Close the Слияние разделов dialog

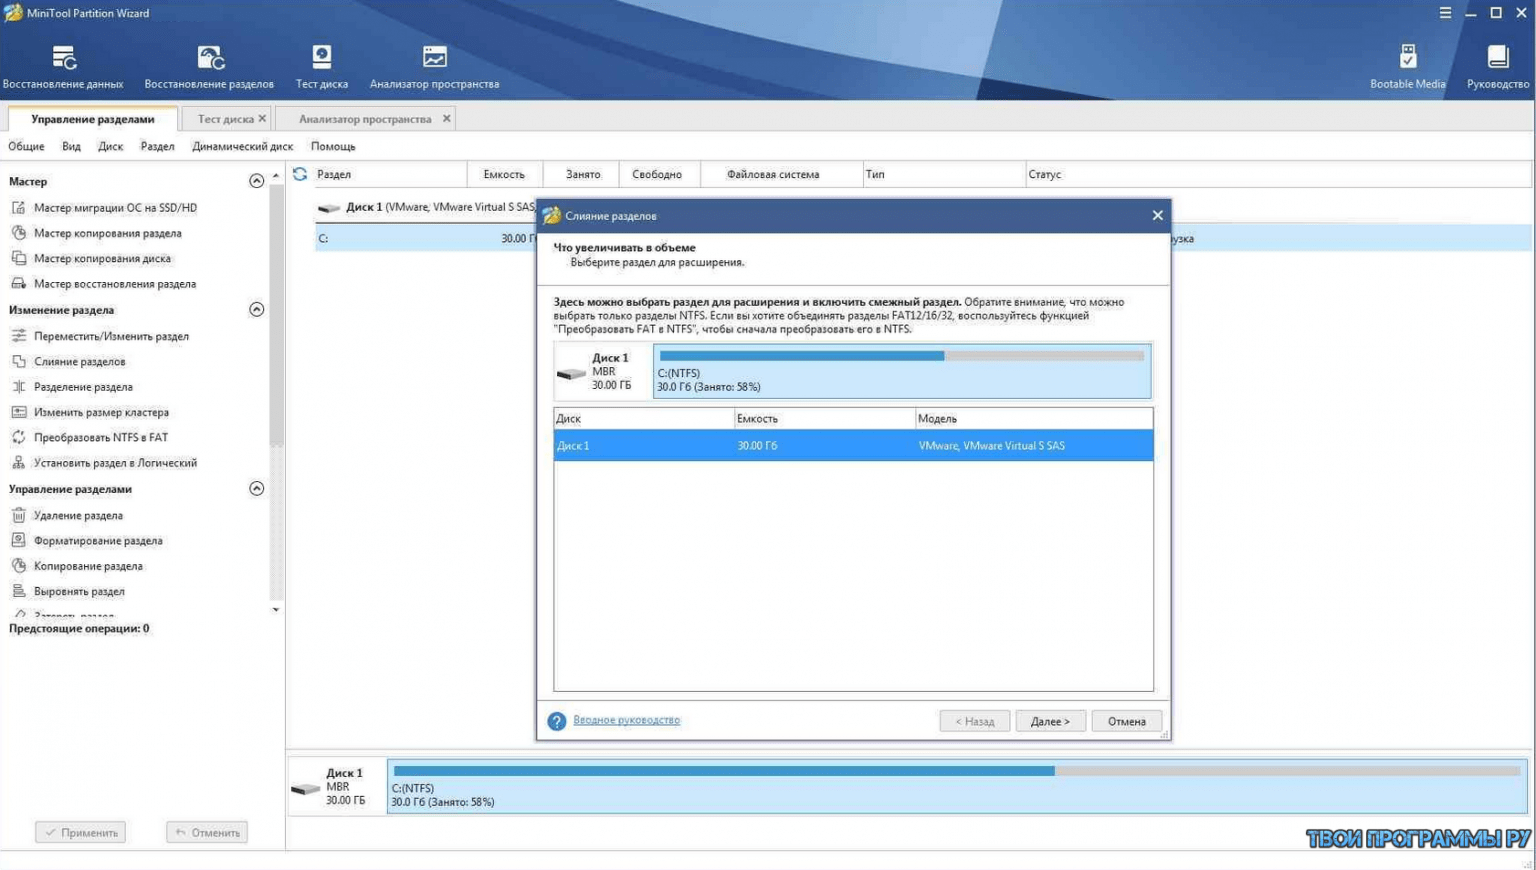coord(1157,215)
